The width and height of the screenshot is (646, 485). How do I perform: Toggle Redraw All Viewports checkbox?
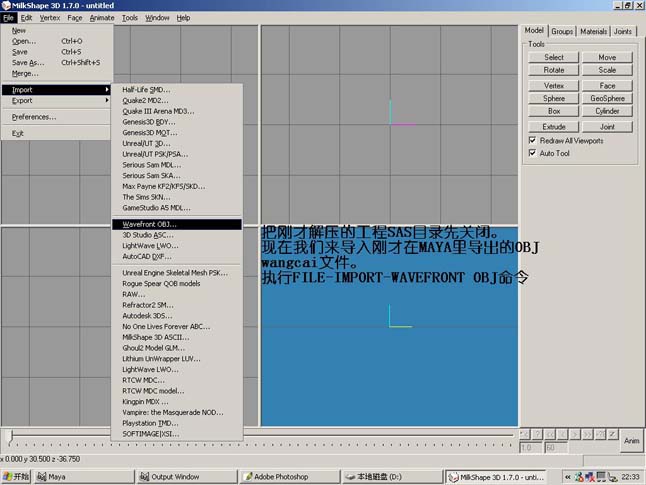click(532, 140)
